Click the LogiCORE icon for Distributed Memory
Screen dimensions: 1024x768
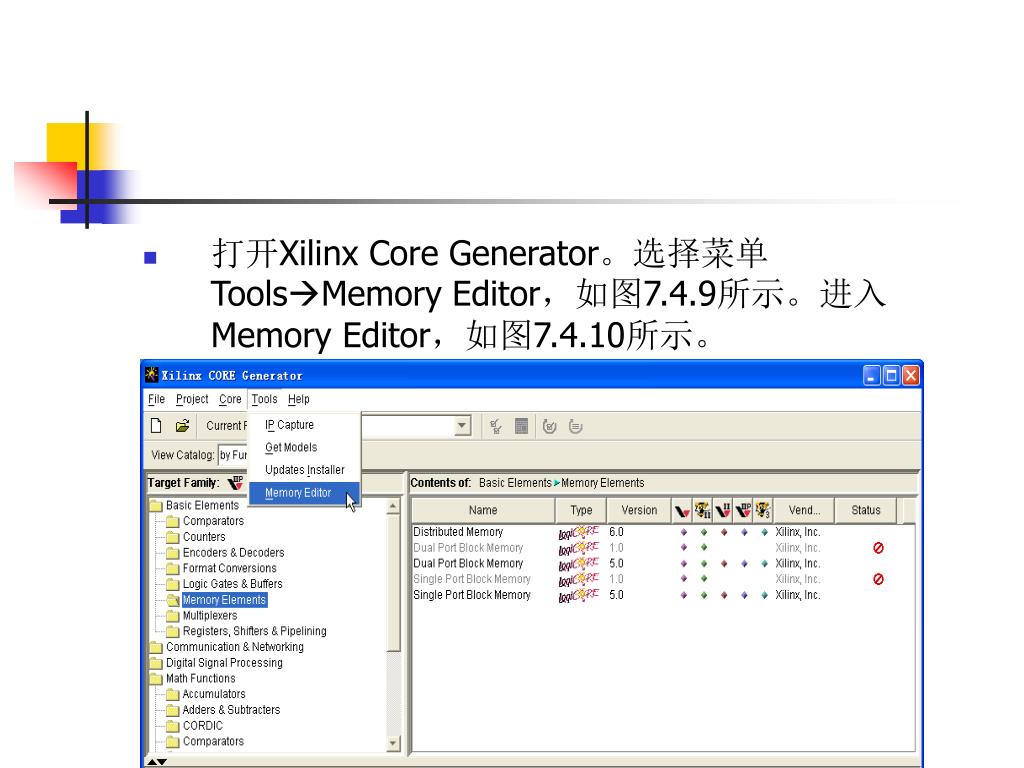pos(579,532)
